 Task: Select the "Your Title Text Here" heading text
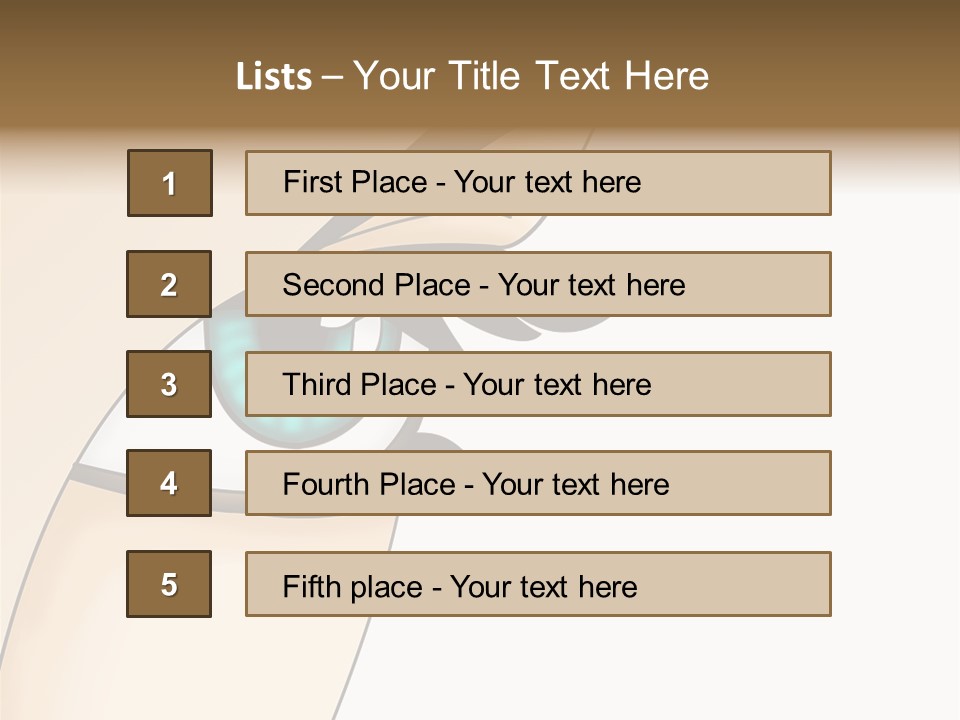point(531,76)
